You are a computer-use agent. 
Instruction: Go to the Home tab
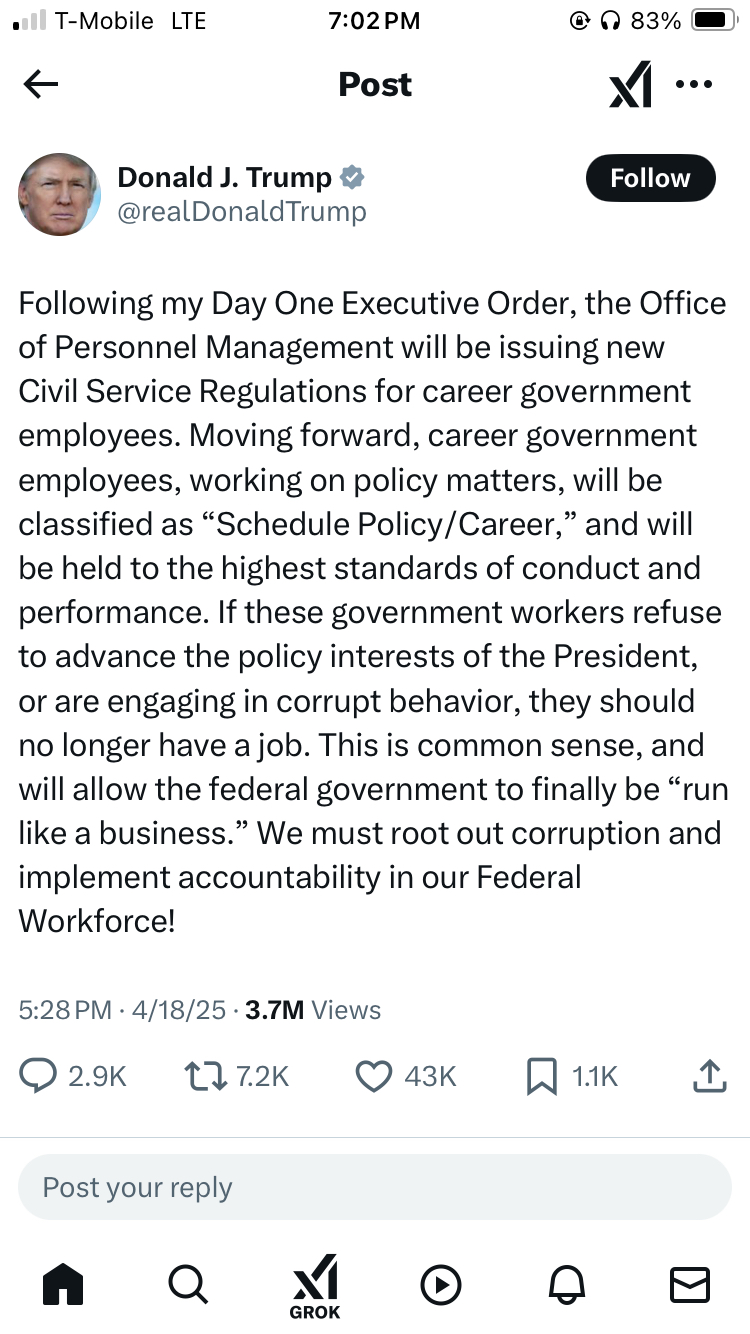coord(63,1284)
